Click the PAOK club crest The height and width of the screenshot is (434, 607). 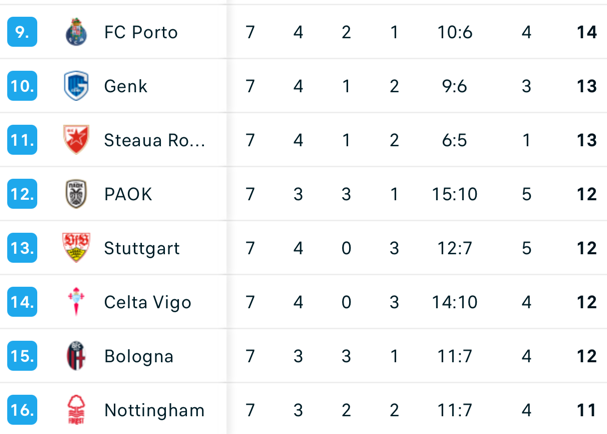76,194
